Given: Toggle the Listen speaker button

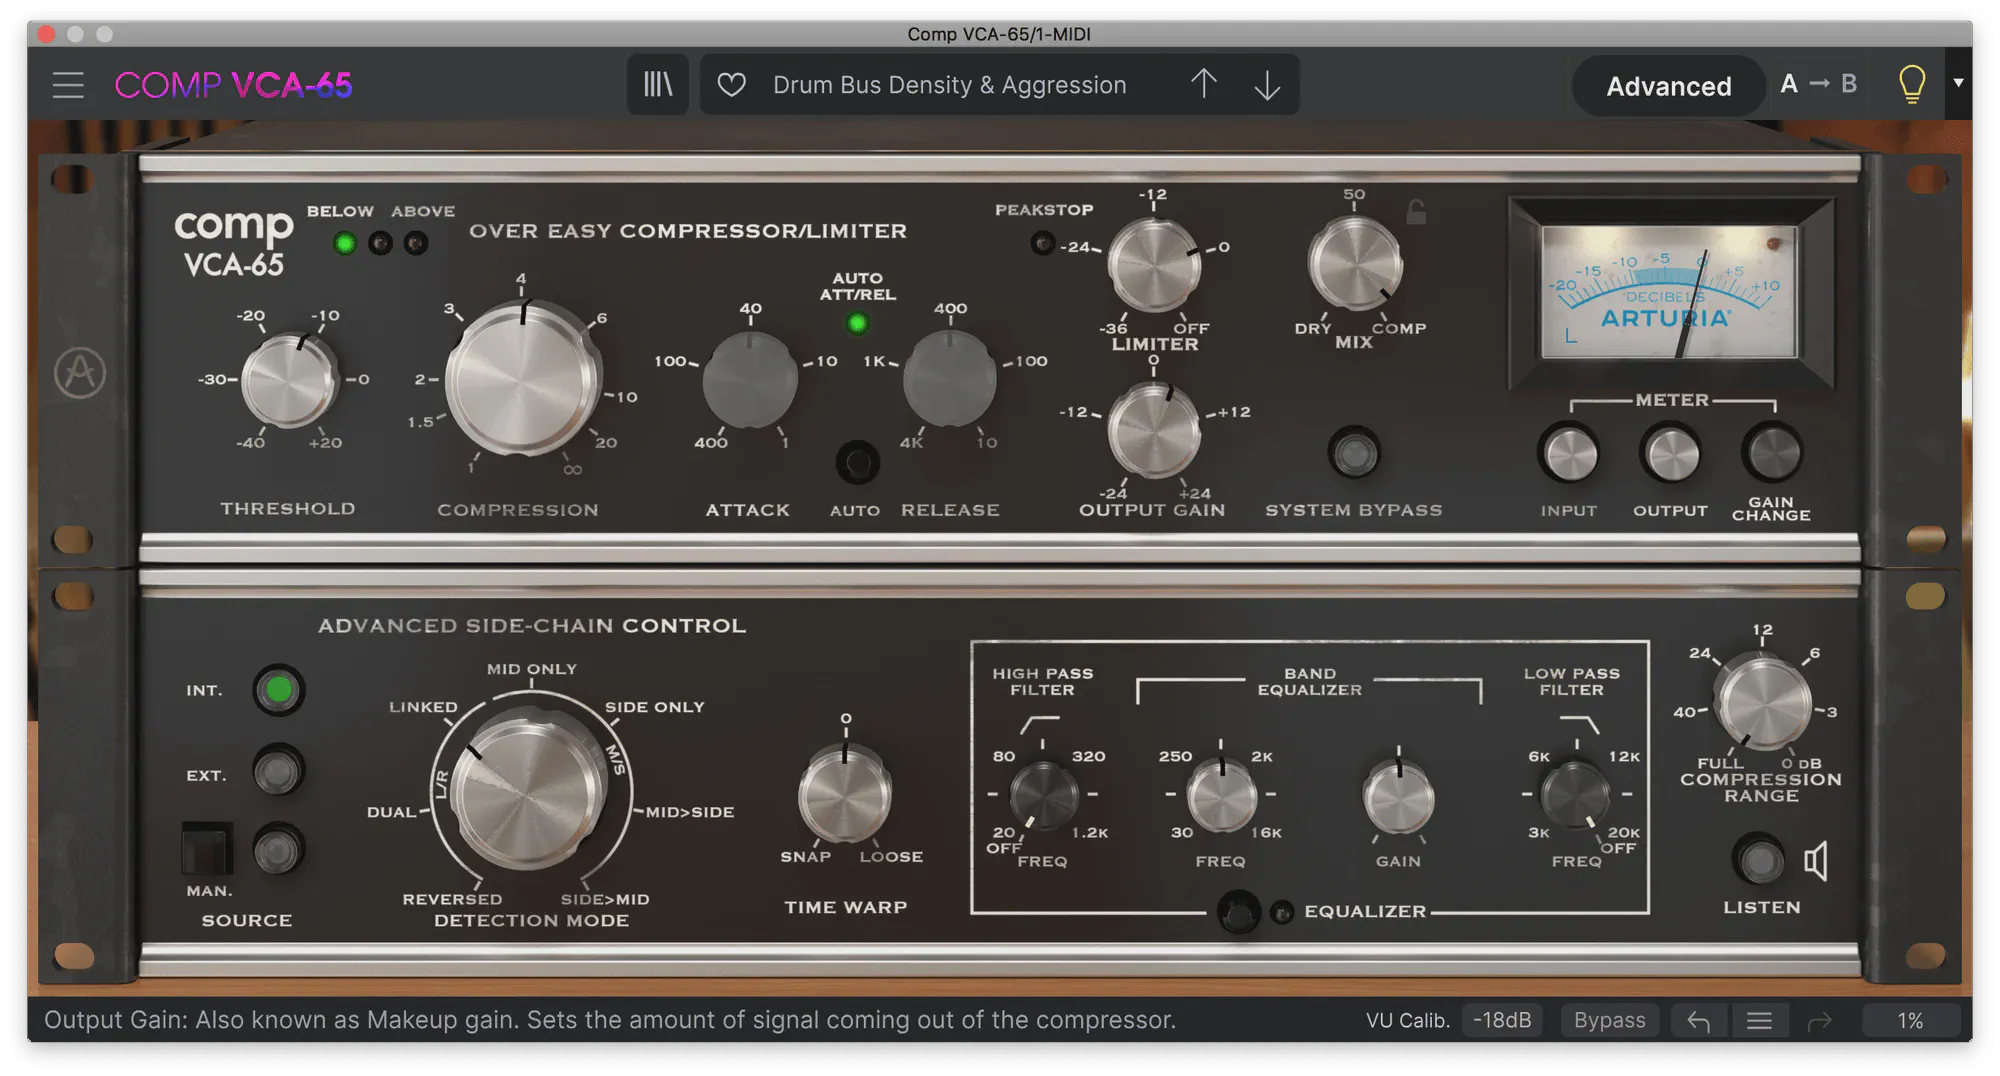Looking at the screenshot, I should (1761, 861).
